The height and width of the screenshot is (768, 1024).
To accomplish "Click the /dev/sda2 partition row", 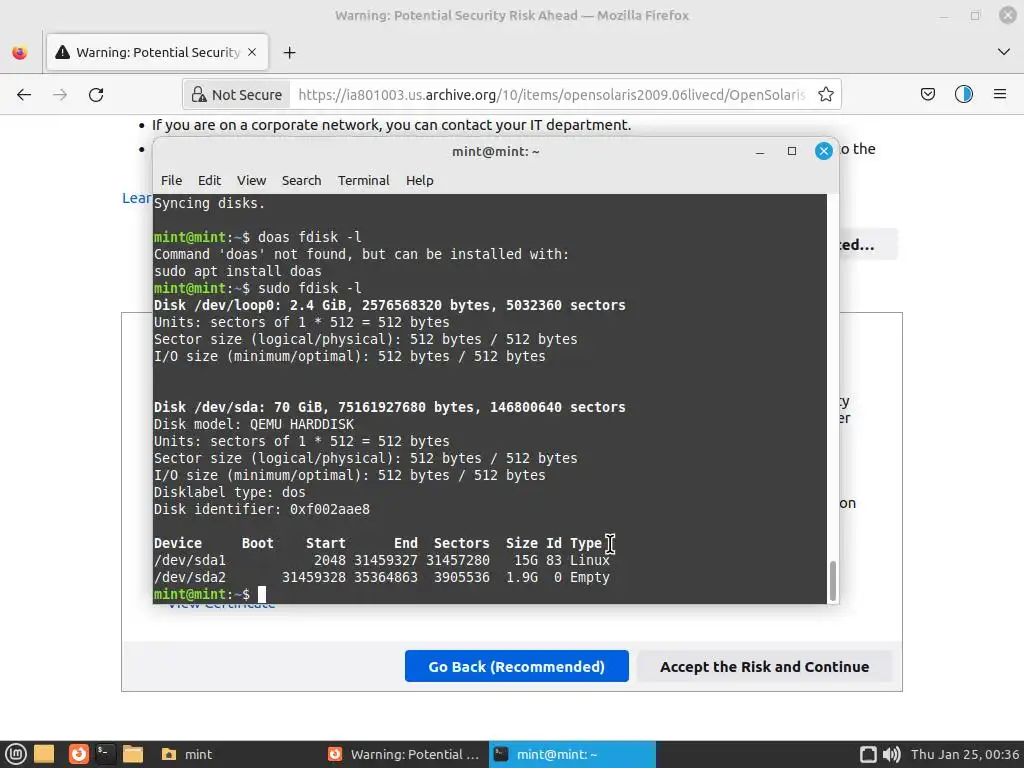I will click(x=382, y=577).
